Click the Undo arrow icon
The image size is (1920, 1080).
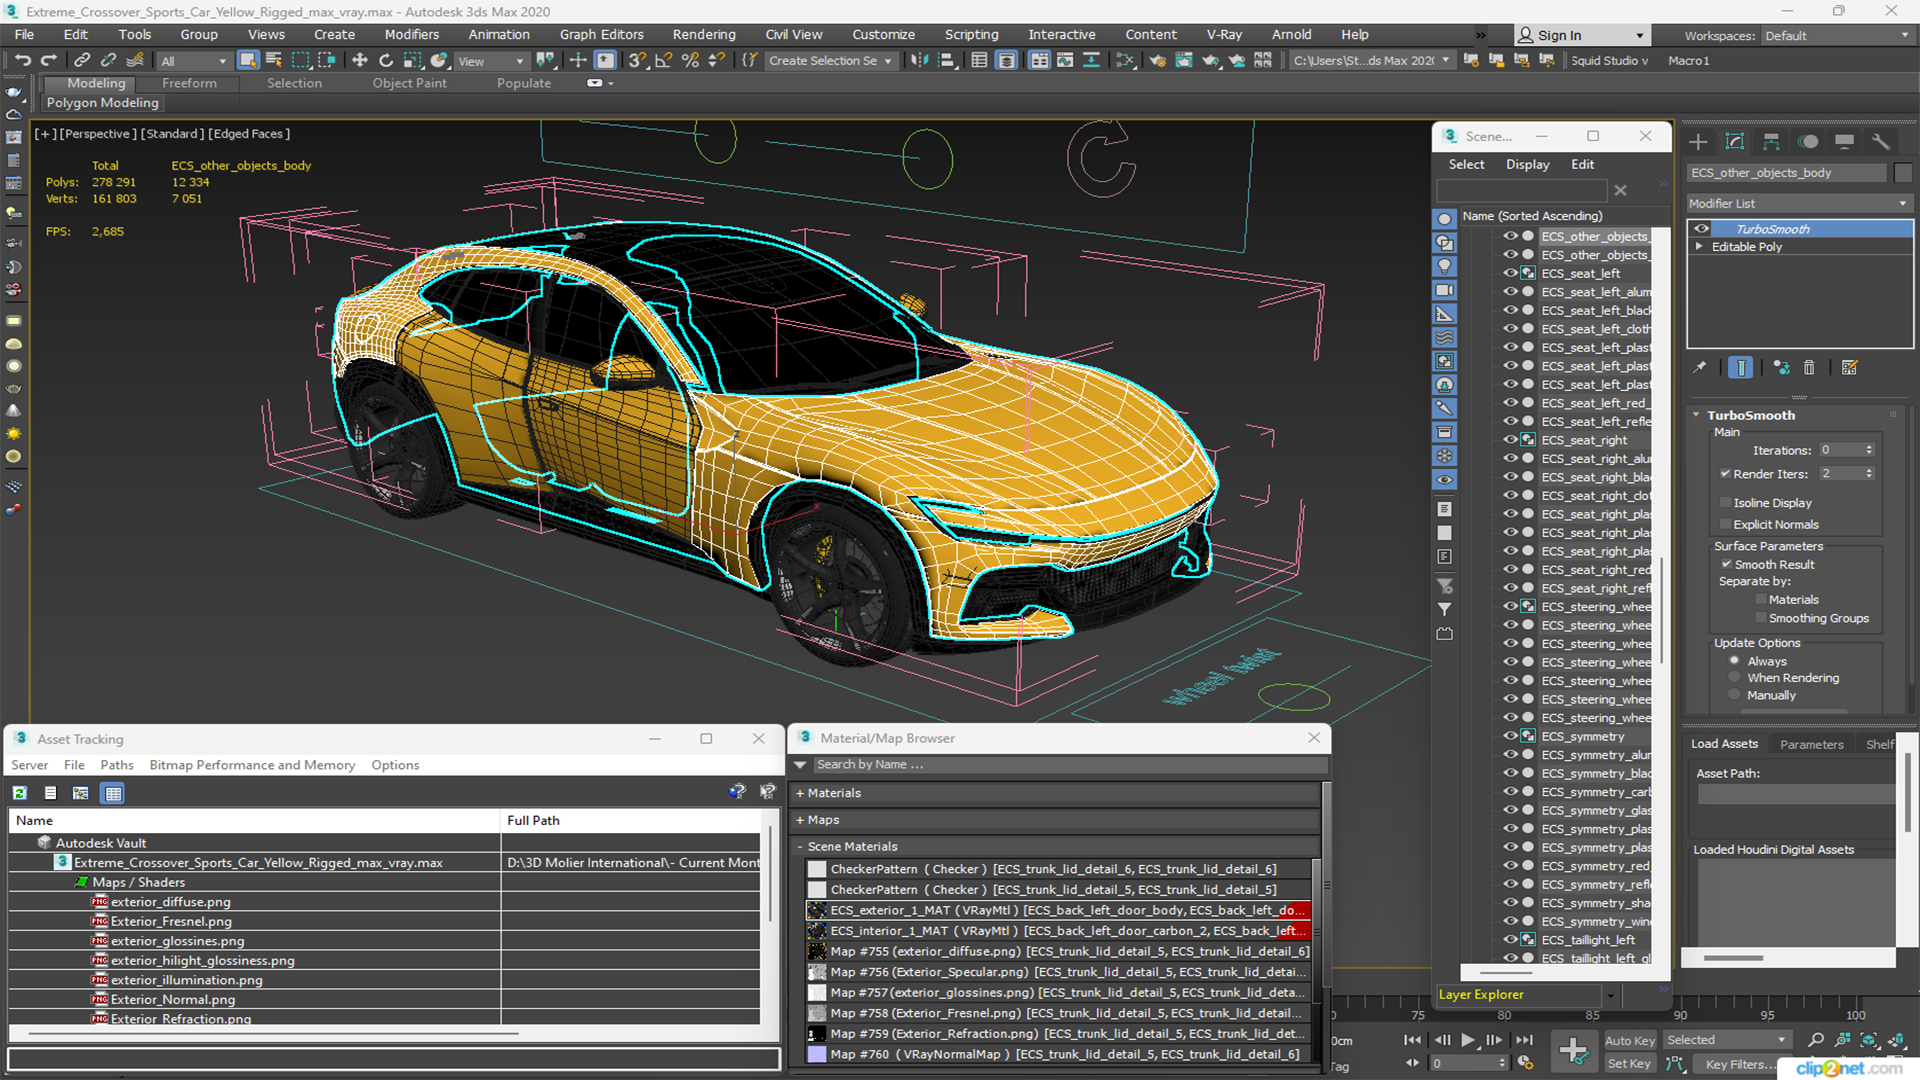[x=22, y=61]
